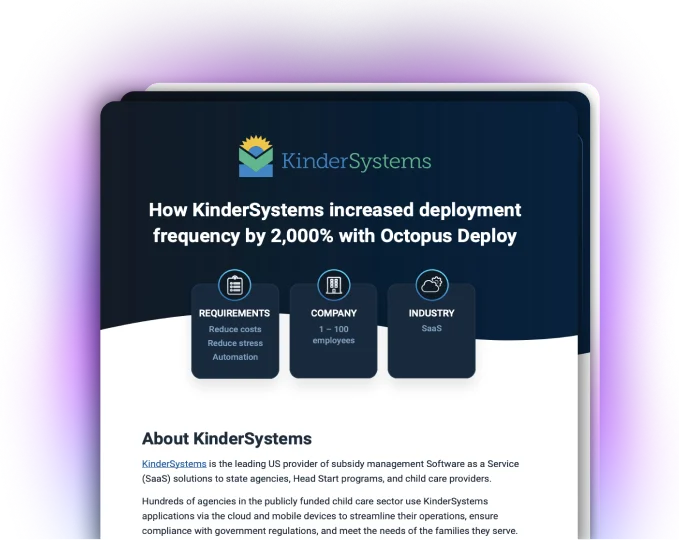This screenshot has height=540, width=679.
Task: Select the REQUIREMENTS card heading
Action: (234, 313)
